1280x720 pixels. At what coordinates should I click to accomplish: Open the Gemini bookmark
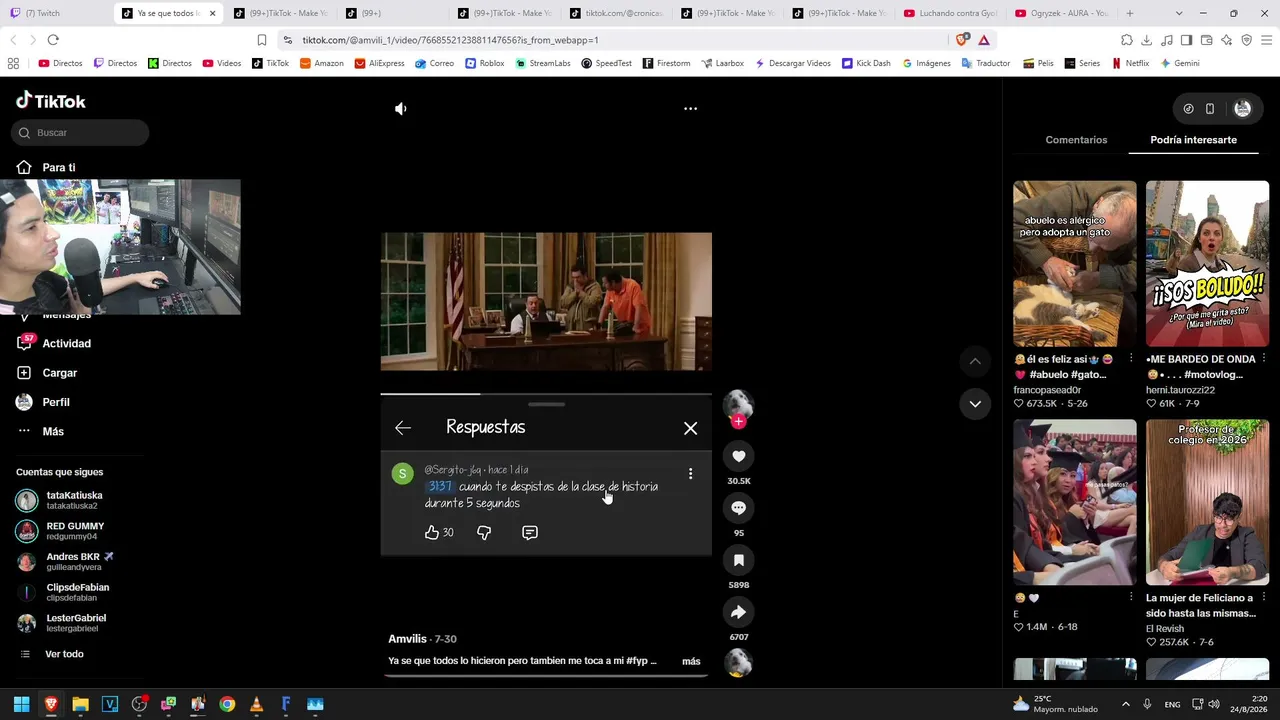coord(1179,63)
